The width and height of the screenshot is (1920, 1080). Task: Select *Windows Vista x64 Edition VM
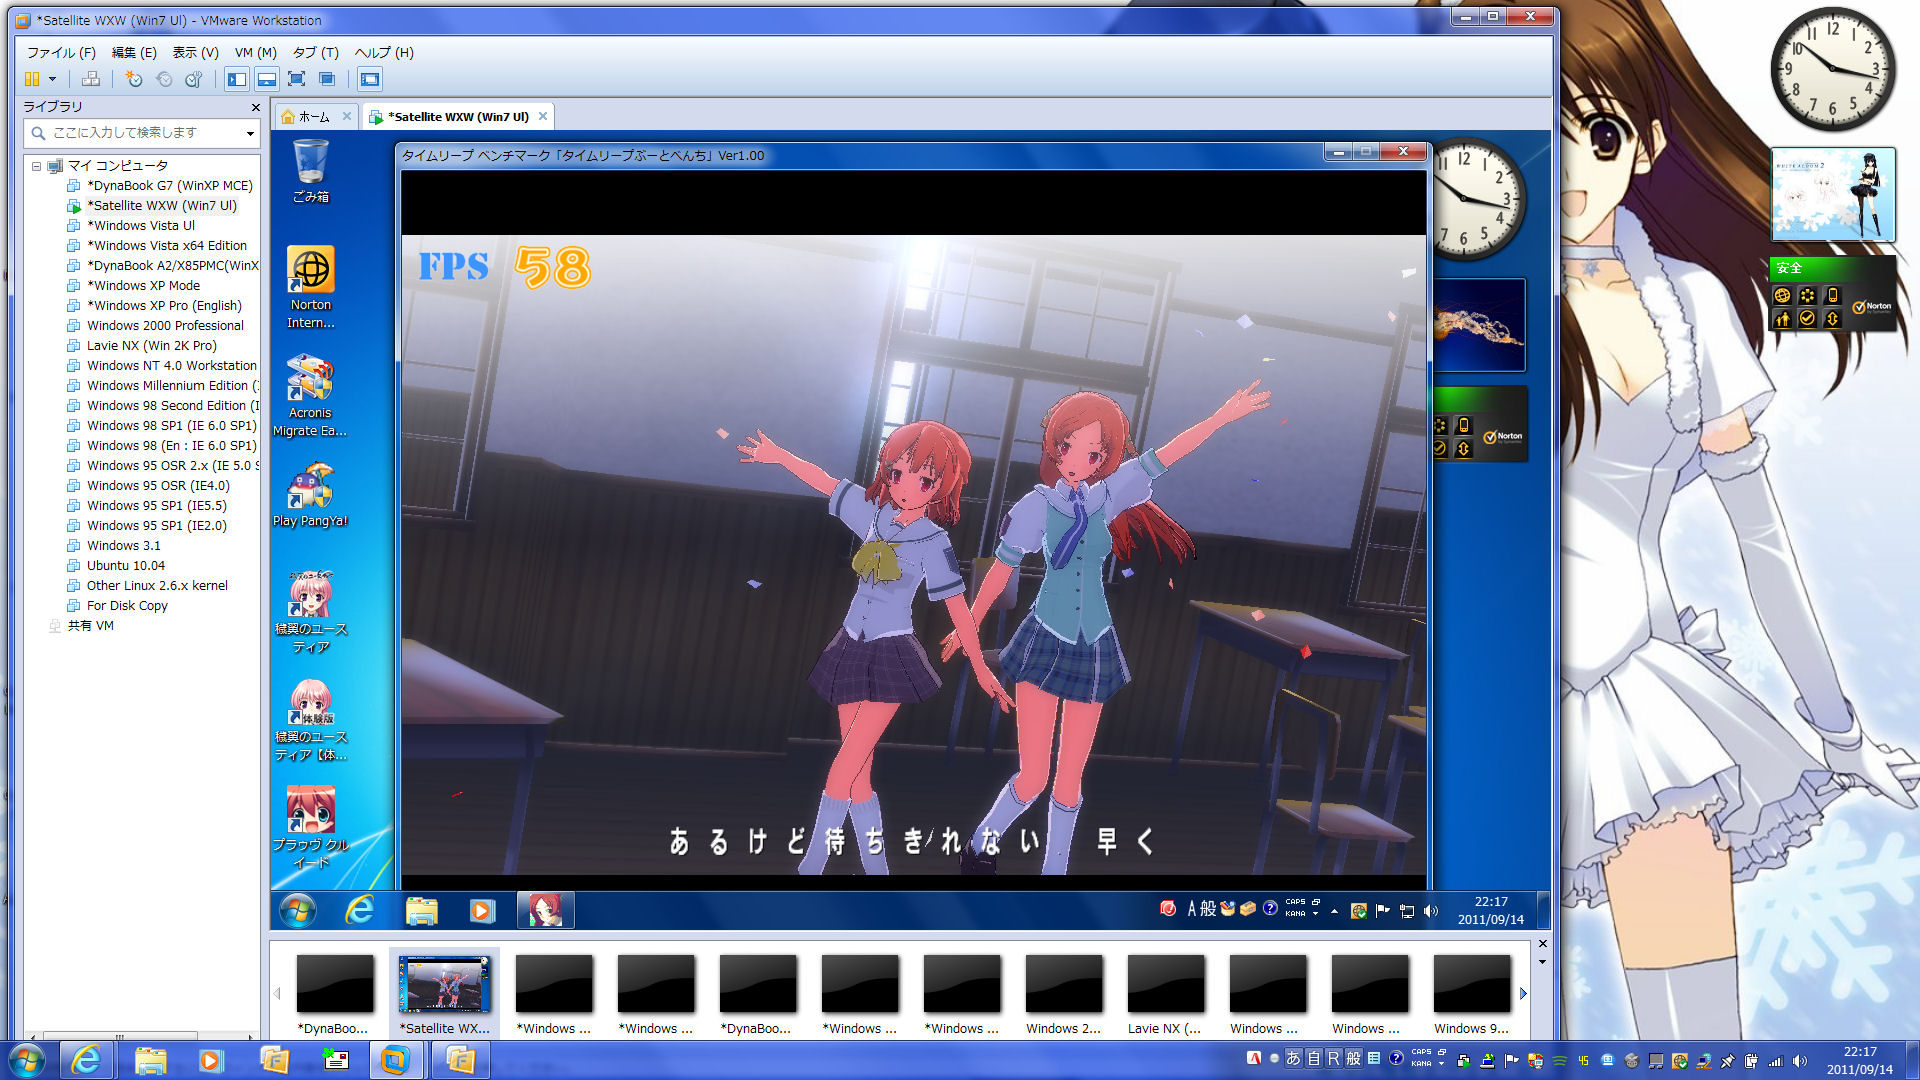point(166,245)
